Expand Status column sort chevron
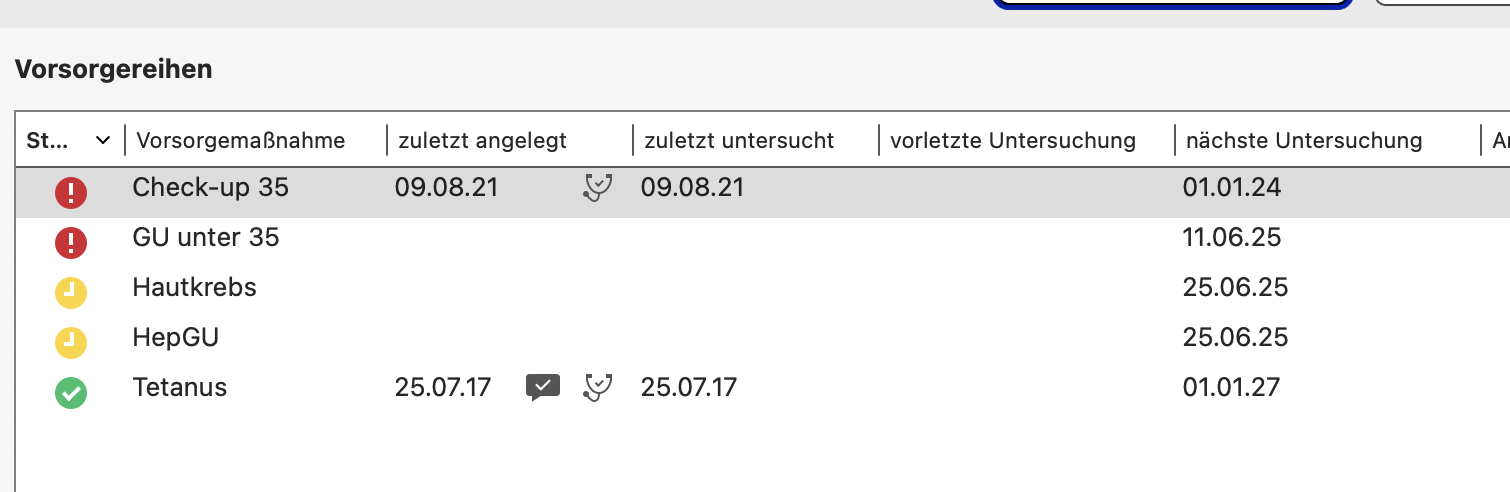This screenshot has height=492, width=1510. (x=102, y=141)
